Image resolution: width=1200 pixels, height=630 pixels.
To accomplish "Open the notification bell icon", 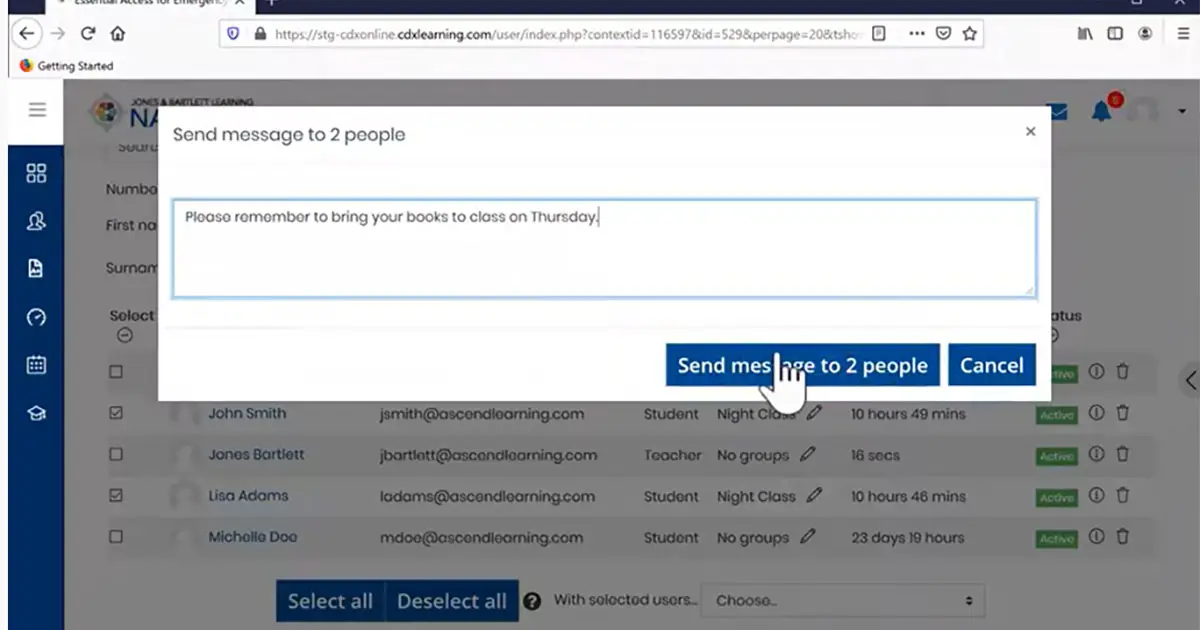I will point(1102,111).
